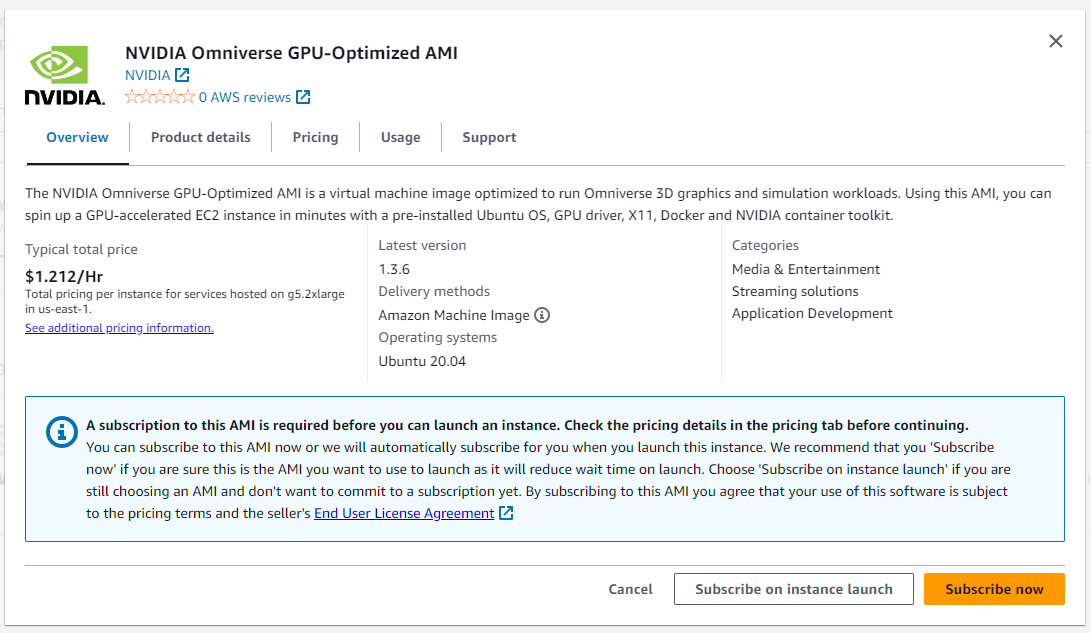Viewport: 1091px width, 633px height.
Task: Click external link icon after End User License Agreement
Action: [507, 513]
